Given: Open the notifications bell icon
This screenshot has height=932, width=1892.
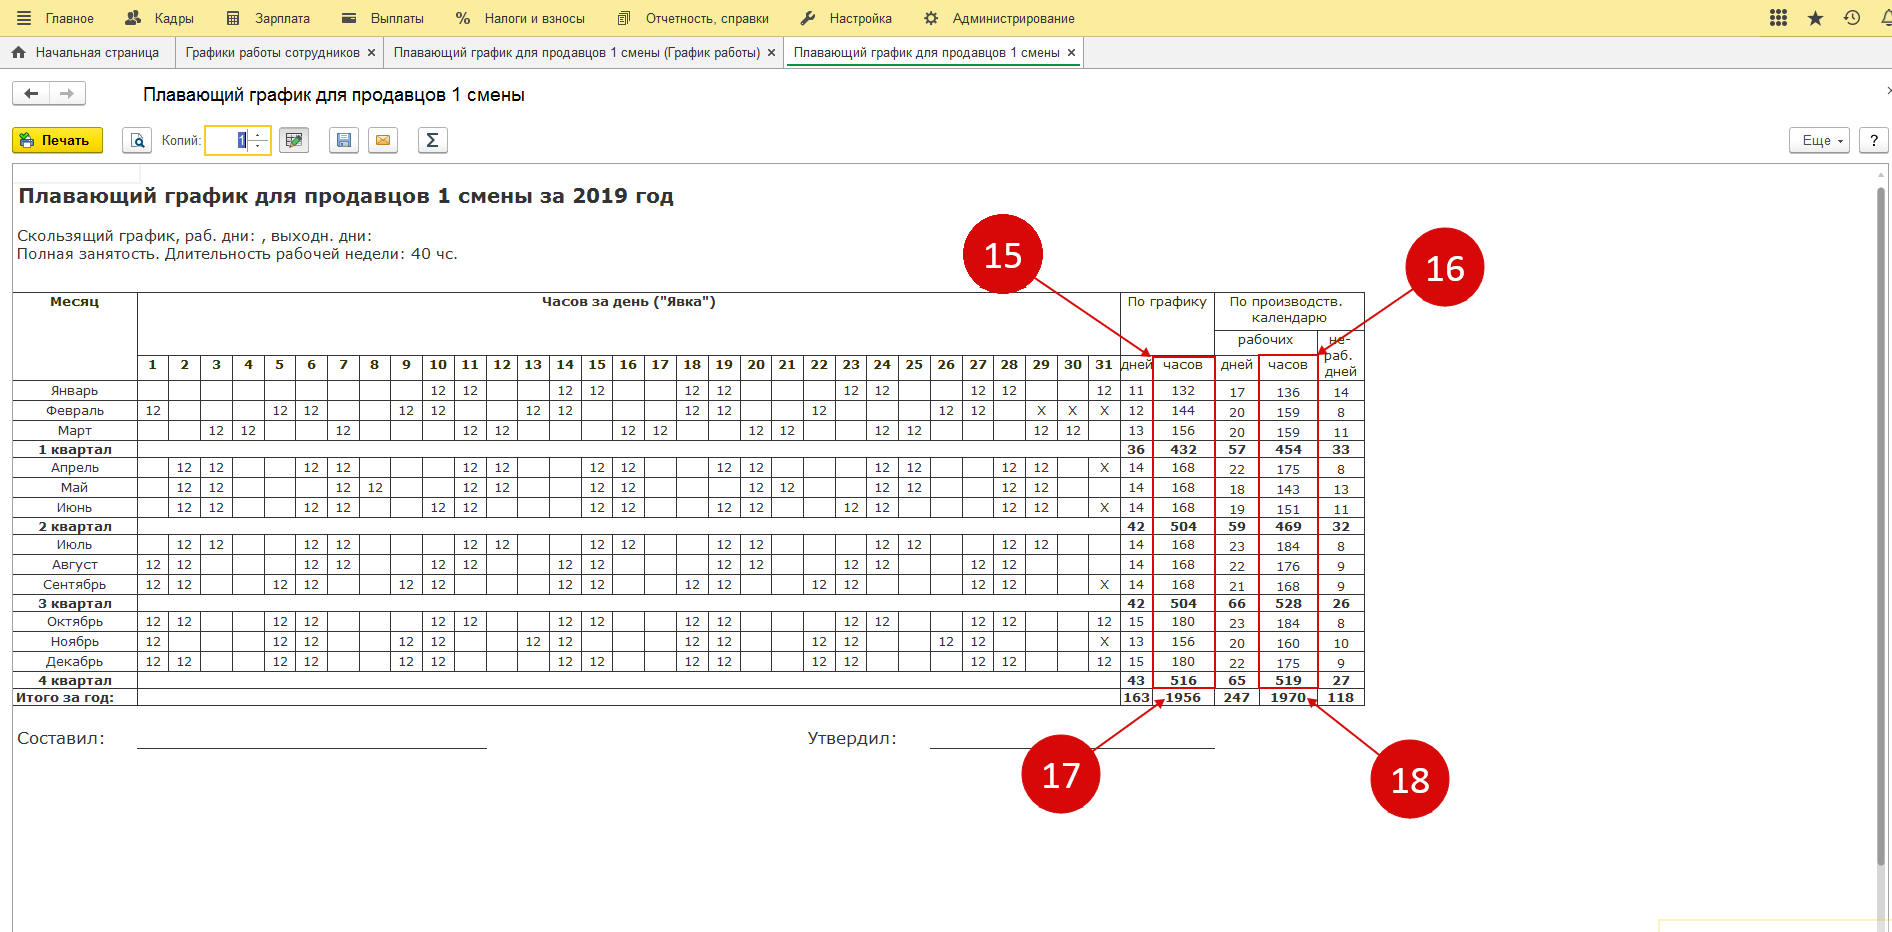Looking at the screenshot, I should click(1886, 18).
